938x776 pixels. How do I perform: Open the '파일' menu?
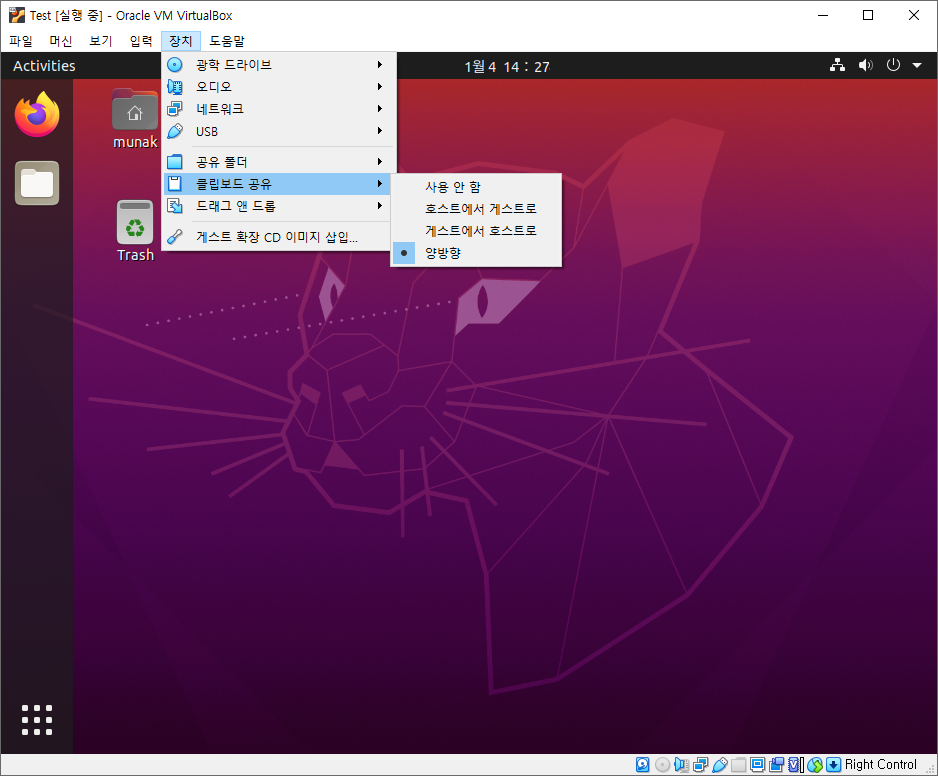pos(21,41)
